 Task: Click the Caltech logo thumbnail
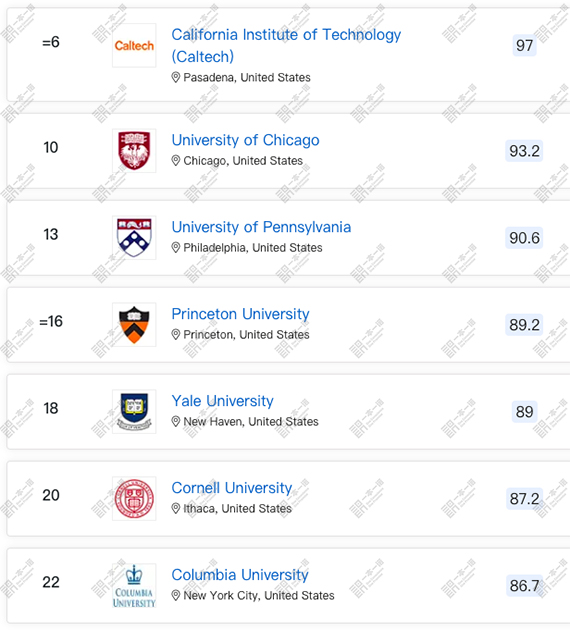click(x=134, y=45)
